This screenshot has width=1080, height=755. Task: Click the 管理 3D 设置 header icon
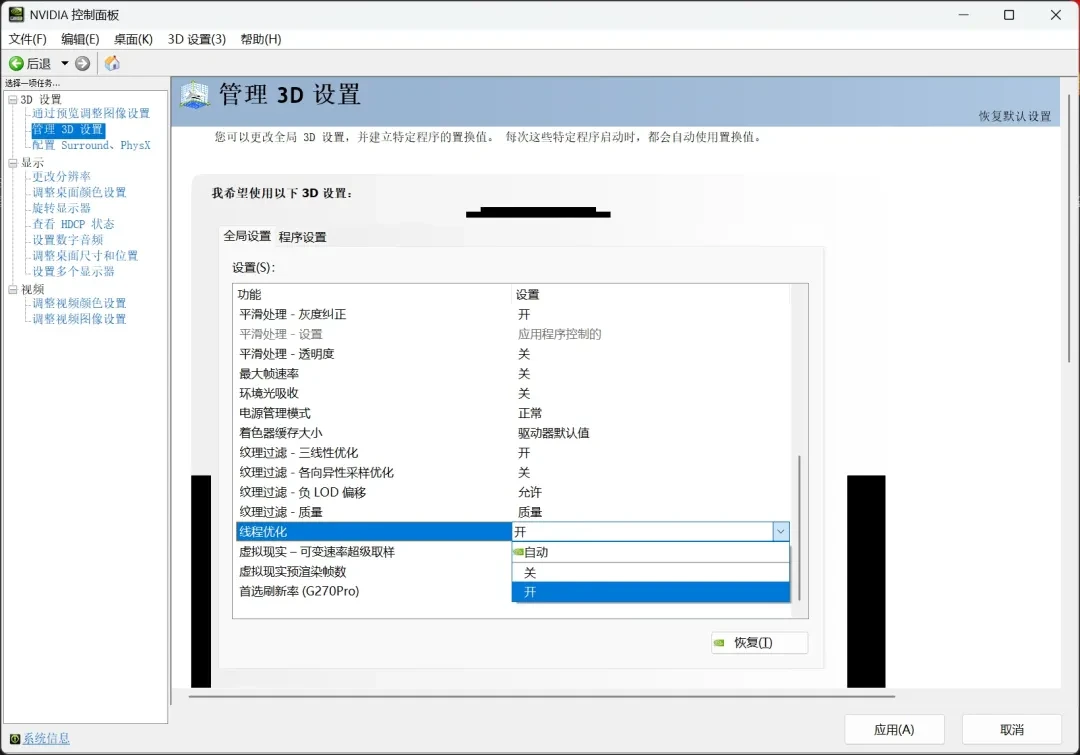[195, 94]
